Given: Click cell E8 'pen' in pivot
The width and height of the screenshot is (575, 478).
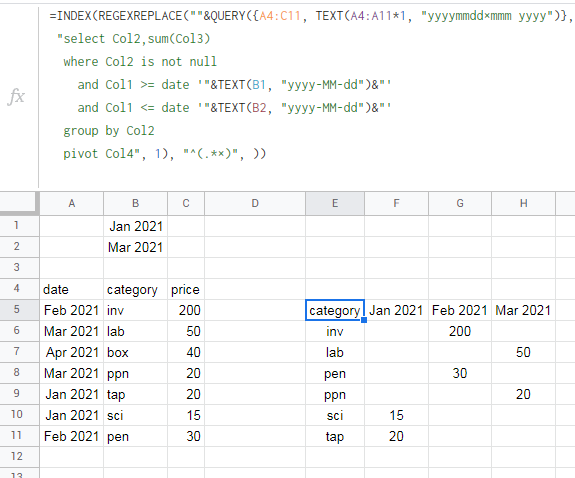Looking at the screenshot, I should pyautogui.click(x=335, y=373).
